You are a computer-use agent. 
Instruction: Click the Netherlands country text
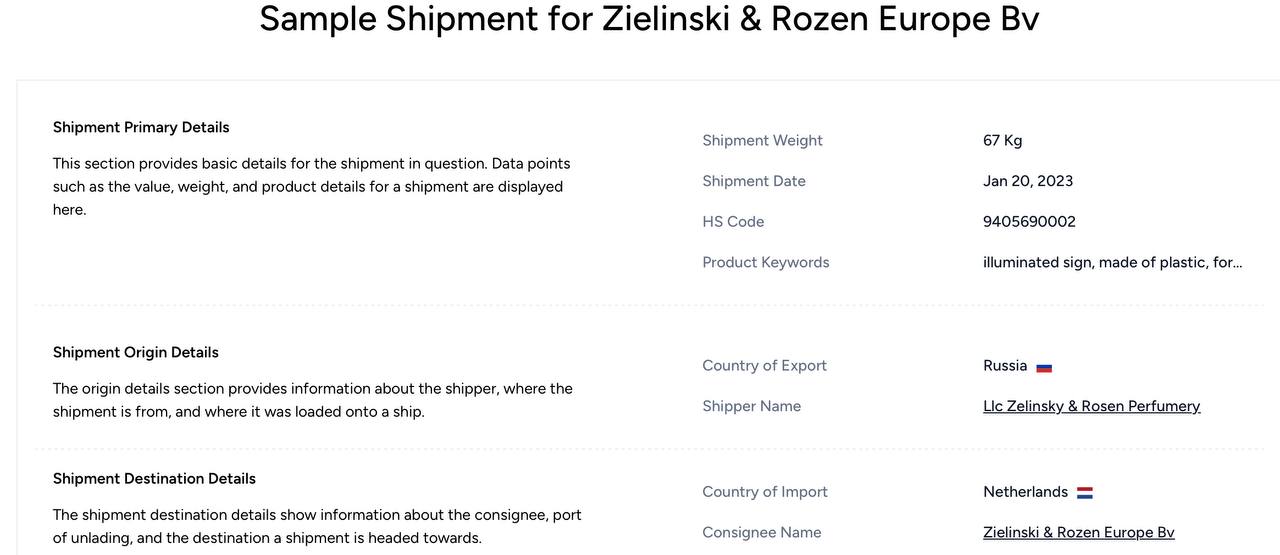1026,492
